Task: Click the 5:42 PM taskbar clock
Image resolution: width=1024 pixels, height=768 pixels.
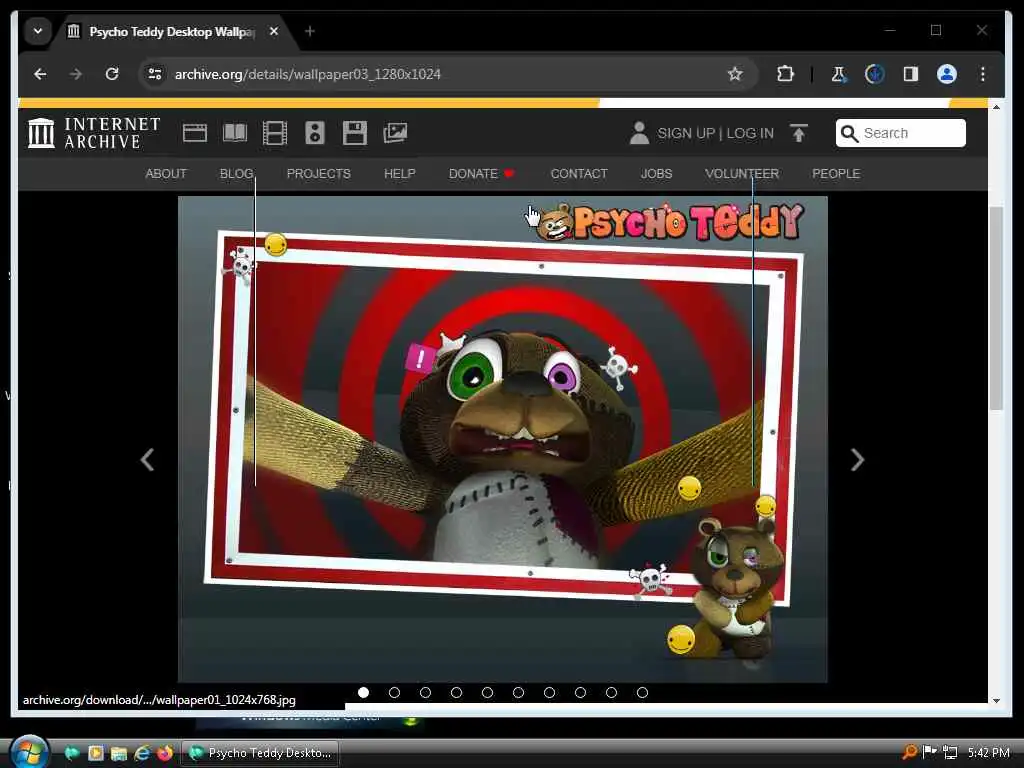Action: (x=989, y=752)
